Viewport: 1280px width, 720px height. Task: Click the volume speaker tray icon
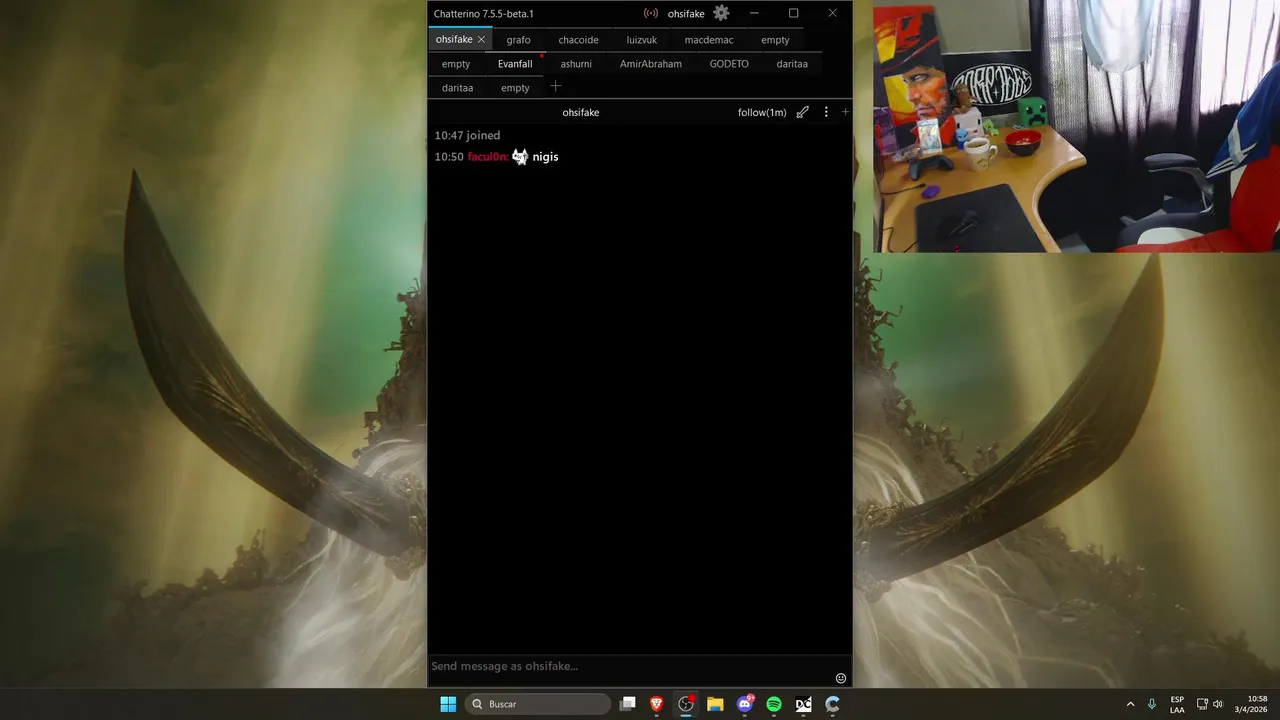click(1218, 704)
